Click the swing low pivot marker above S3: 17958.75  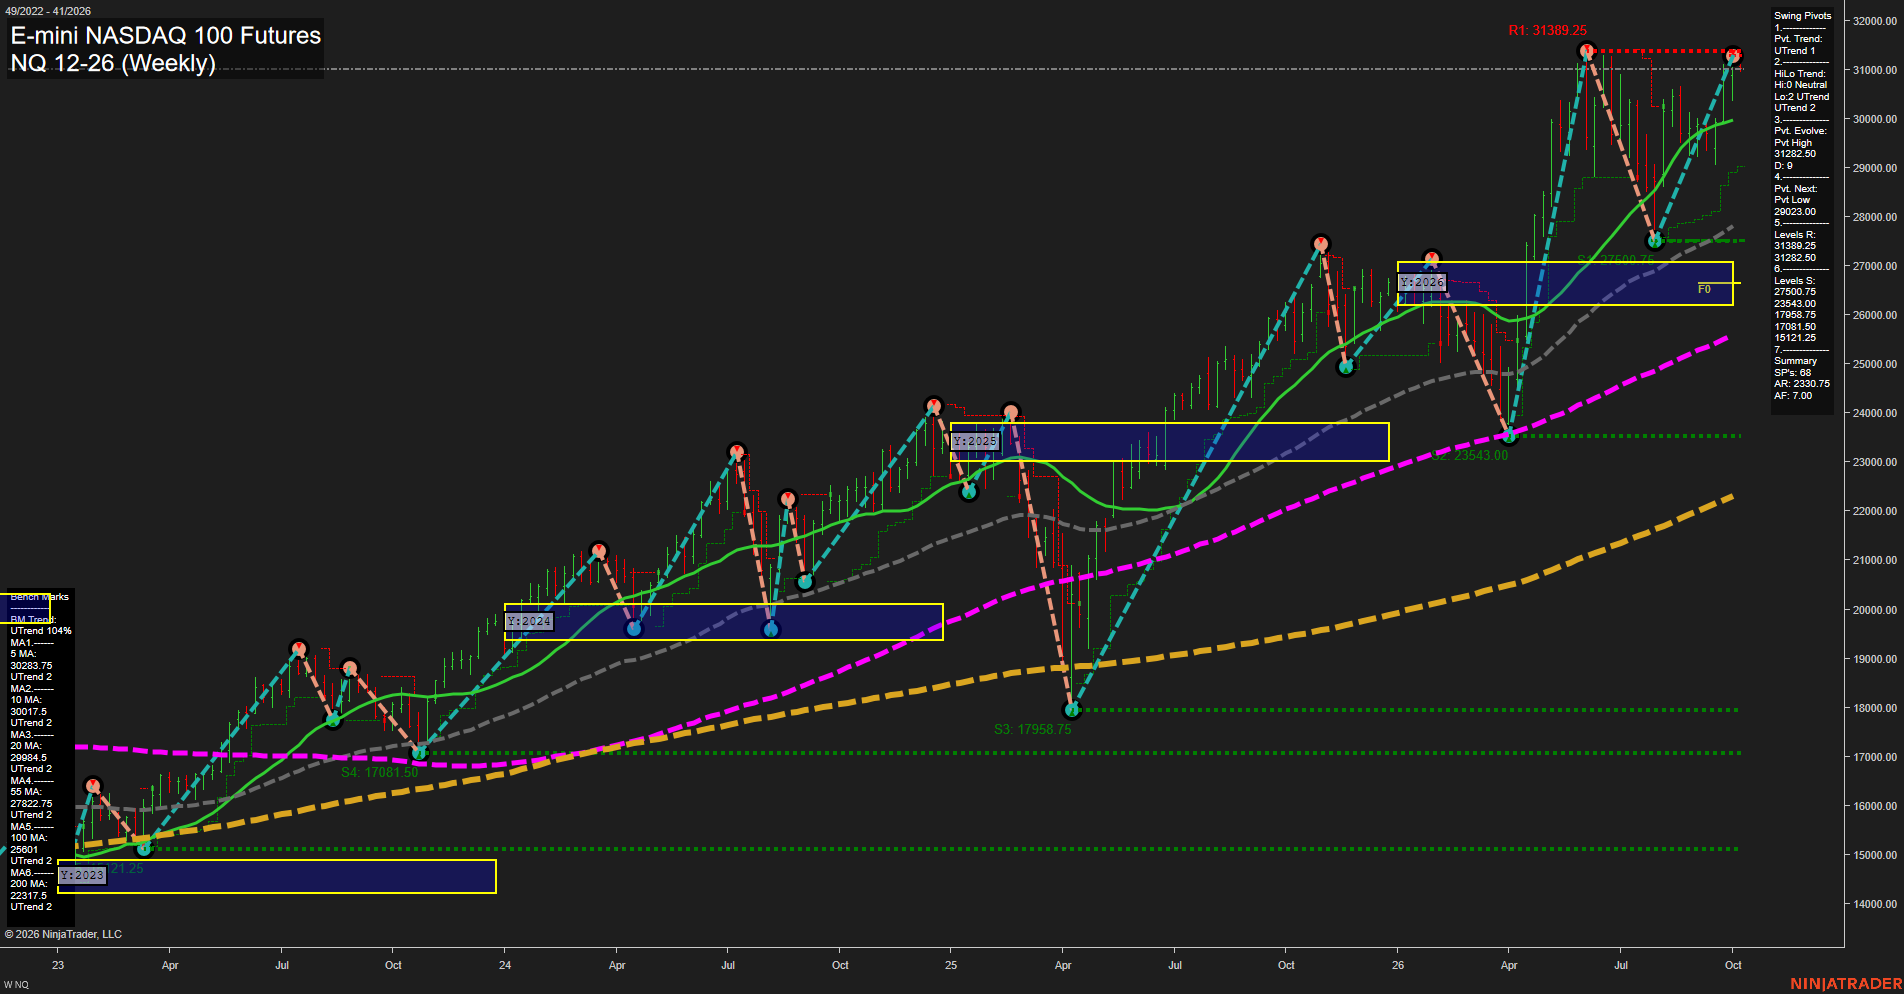tap(1072, 710)
